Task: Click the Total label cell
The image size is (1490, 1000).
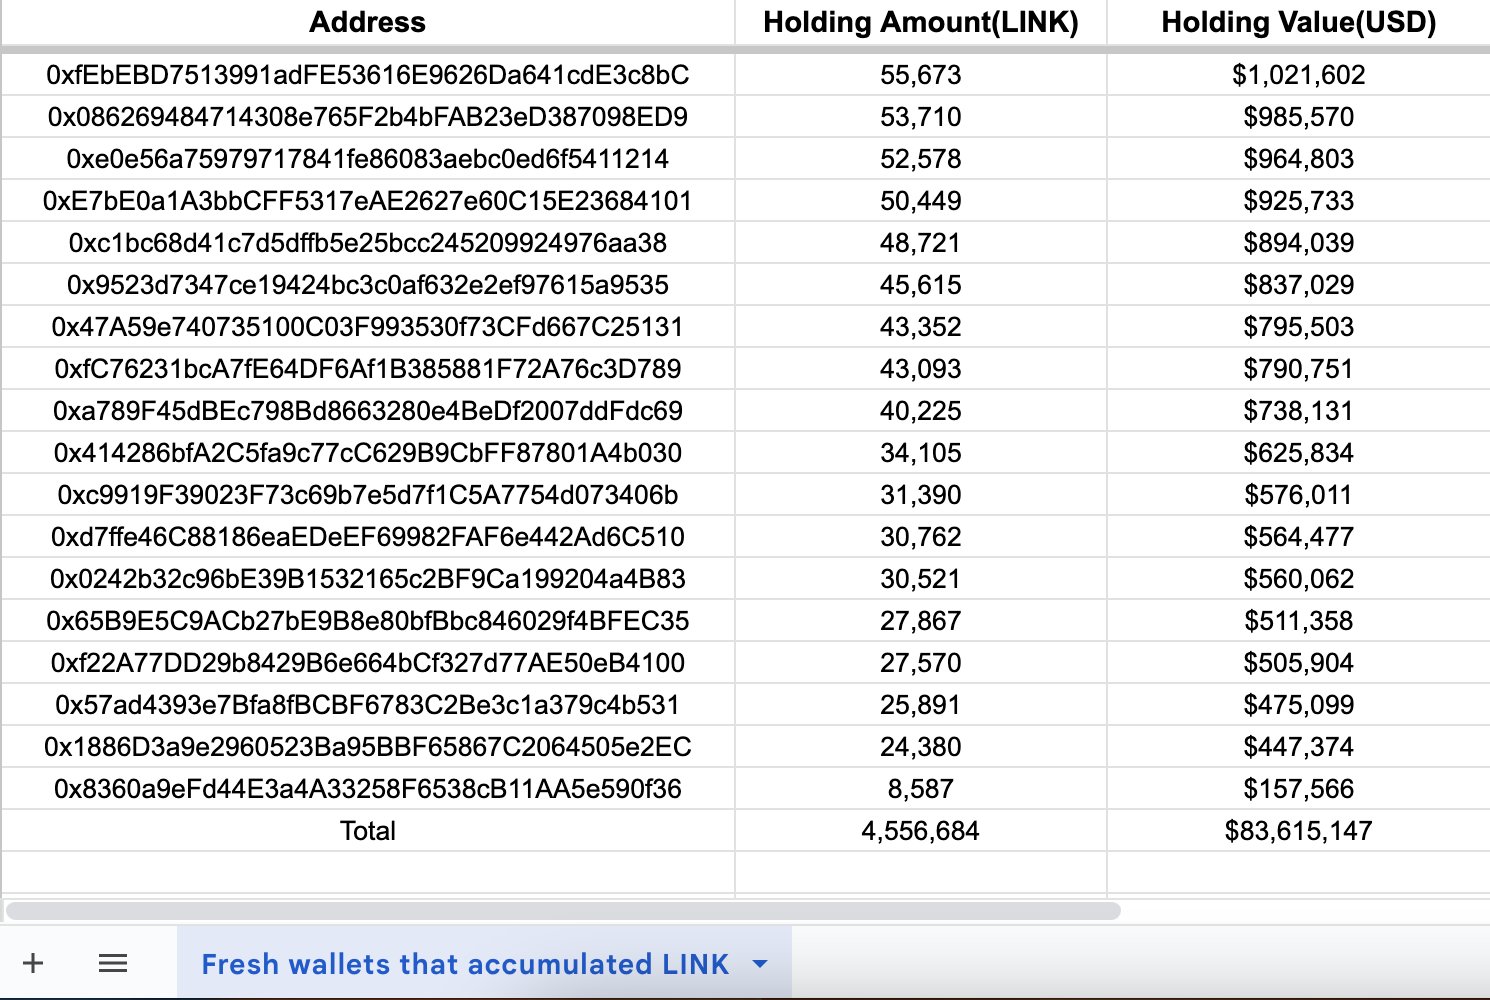Action: coord(367,831)
